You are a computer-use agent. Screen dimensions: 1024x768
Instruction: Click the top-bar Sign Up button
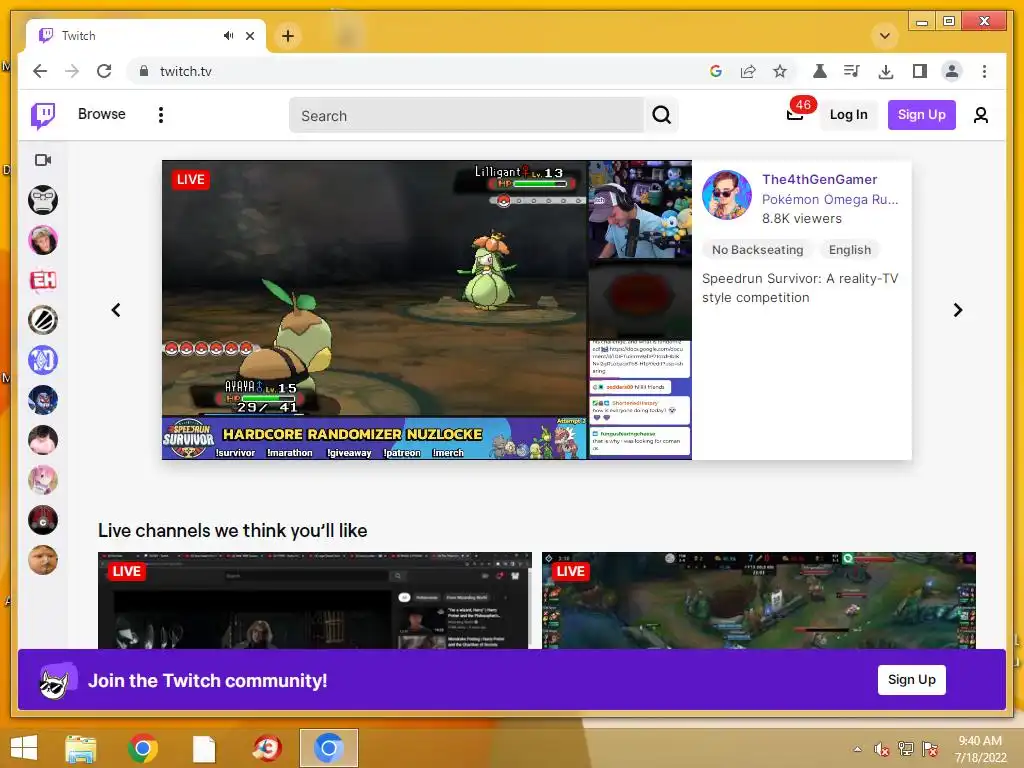pyautogui.click(x=921, y=115)
